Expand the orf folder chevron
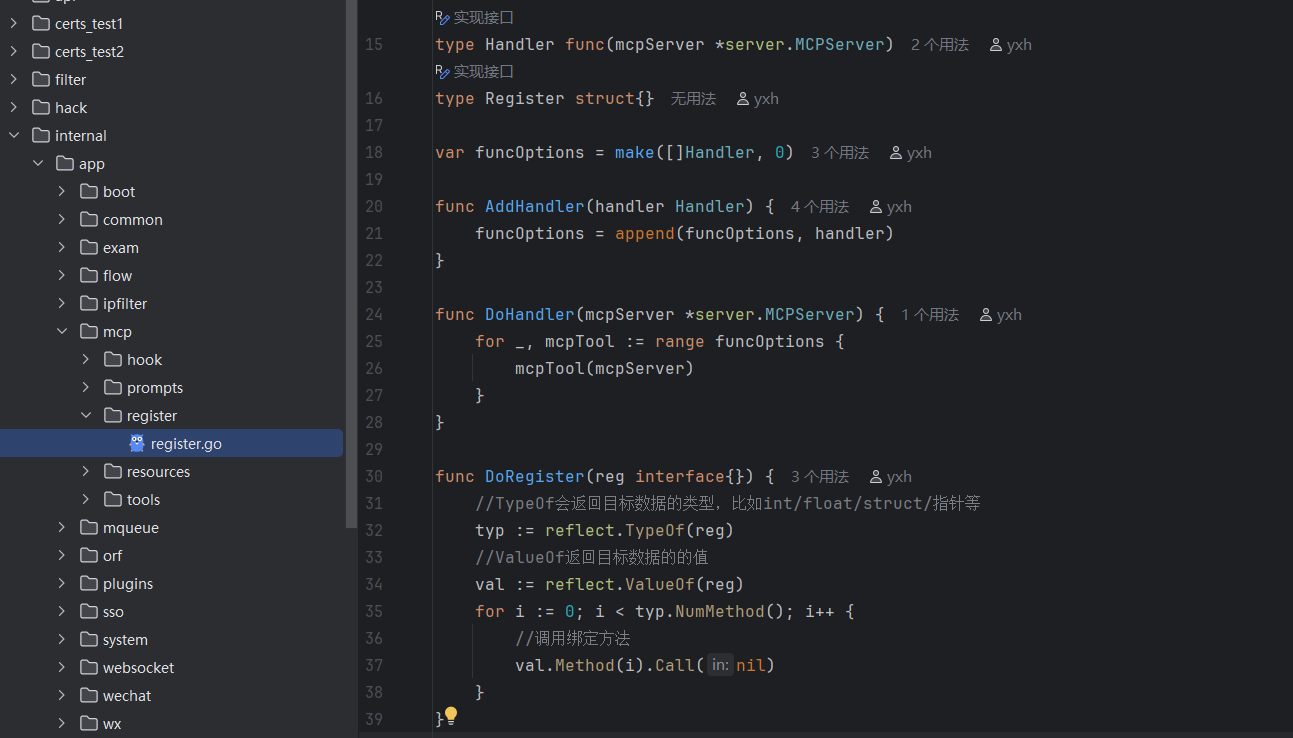 point(62,555)
